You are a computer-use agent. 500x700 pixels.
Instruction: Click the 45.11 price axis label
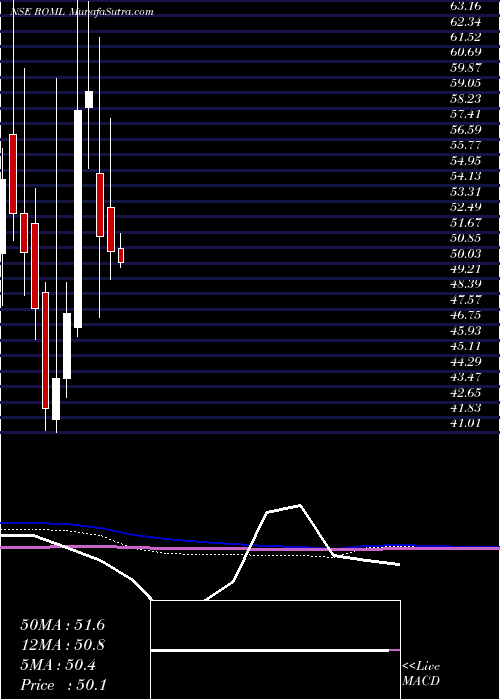click(466, 346)
